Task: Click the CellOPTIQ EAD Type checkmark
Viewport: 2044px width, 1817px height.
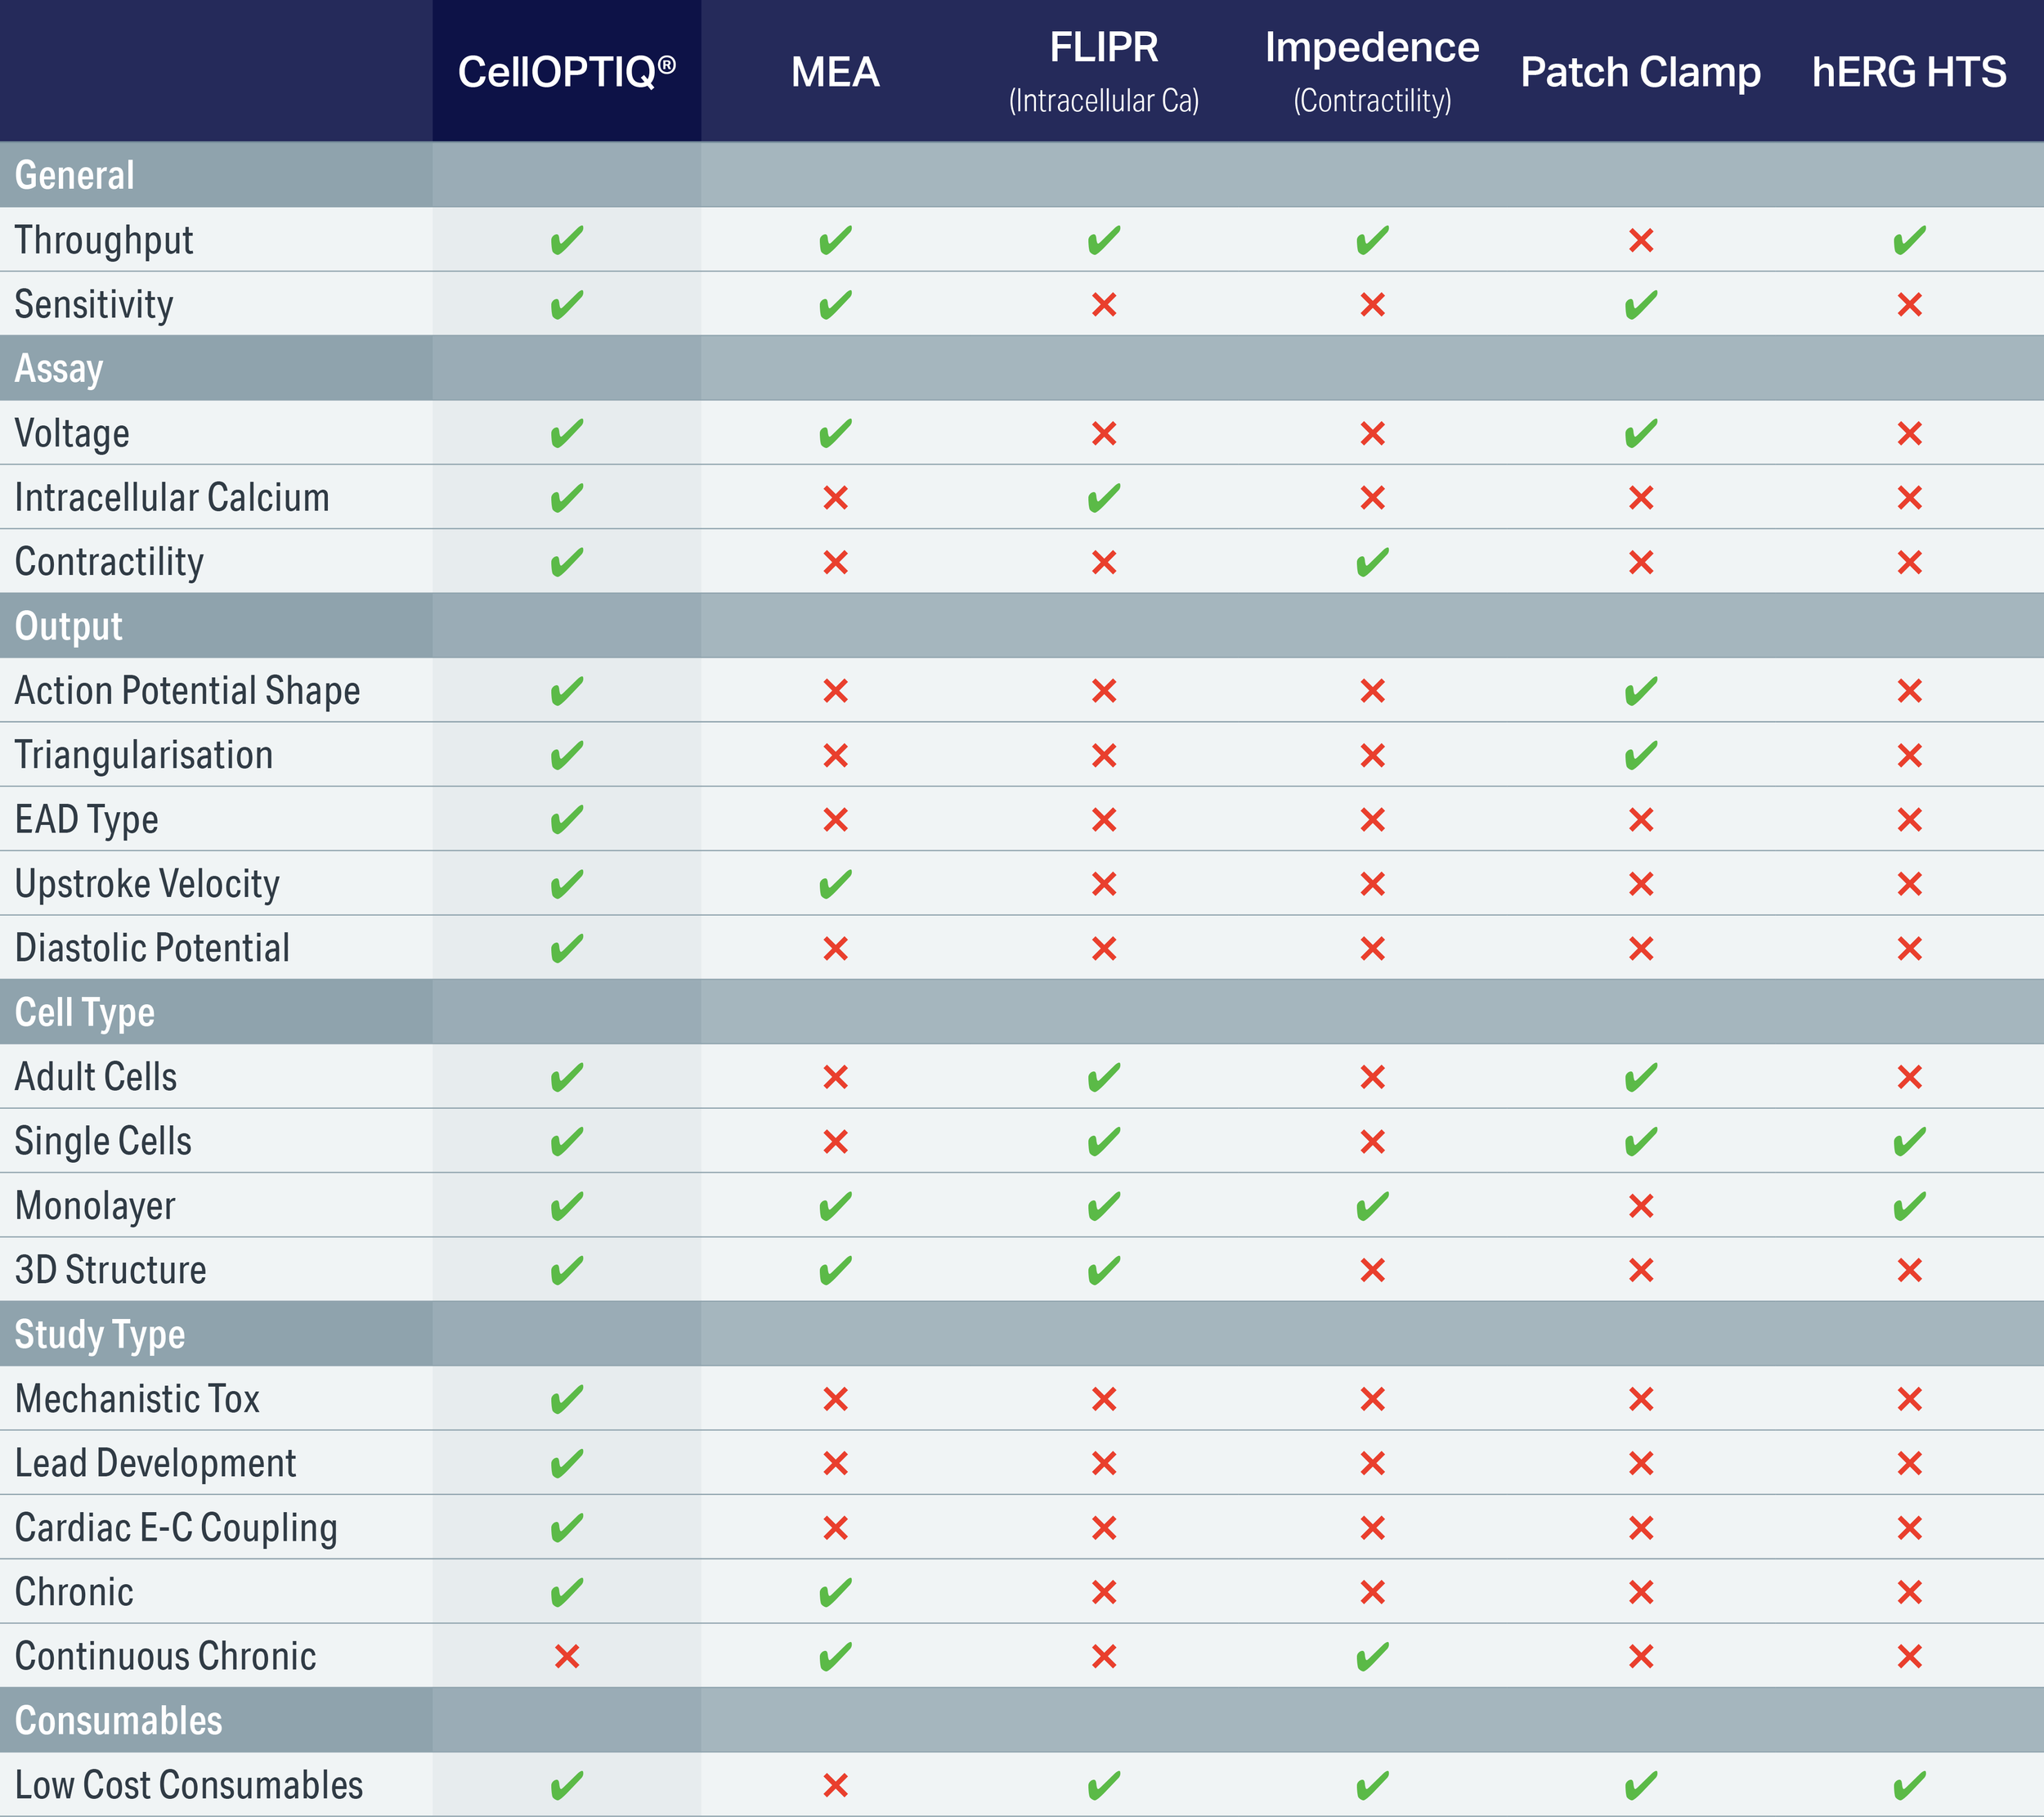Action: [567, 819]
